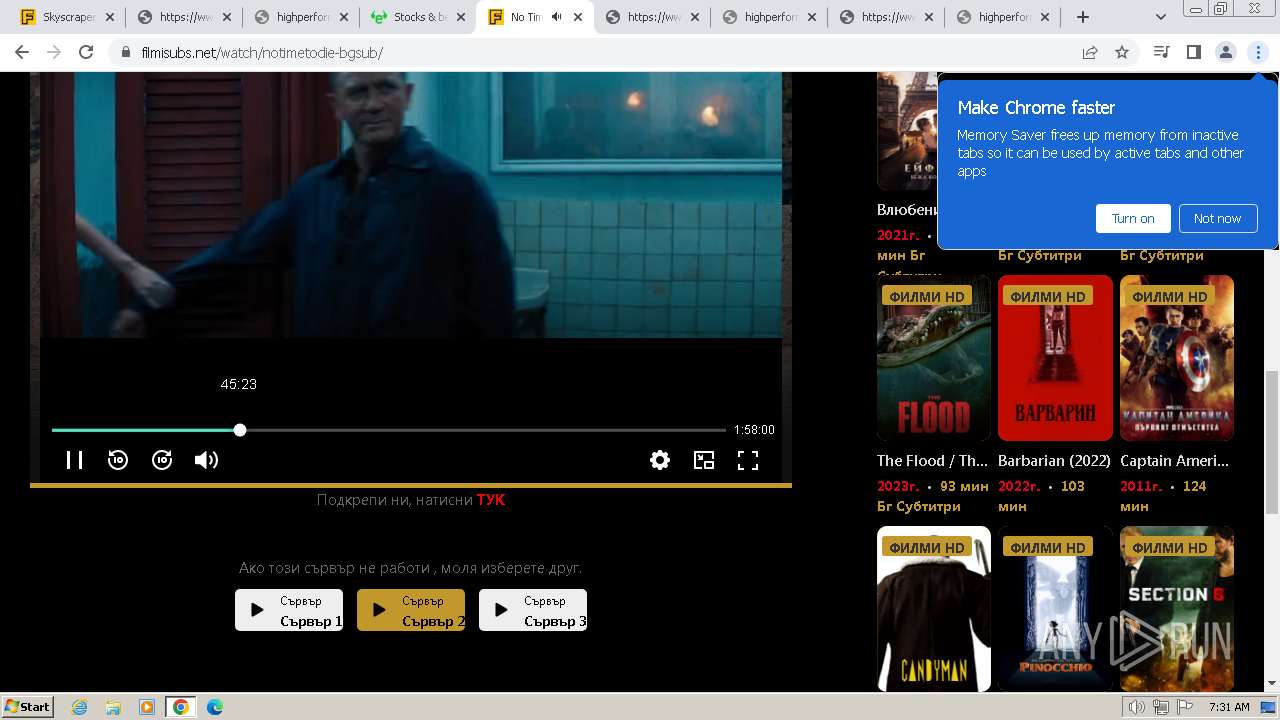Click the video progress bar handle
Screen dimensions: 1280x720
click(x=240, y=430)
